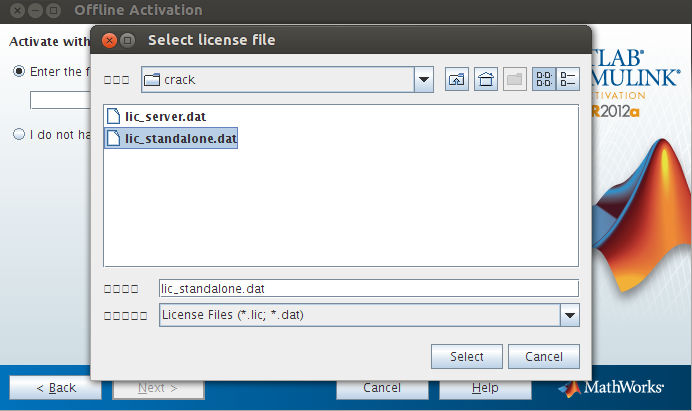The image size is (692, 411).
Task: Click the lic_server.dat file icon
Action: point(113,116)
